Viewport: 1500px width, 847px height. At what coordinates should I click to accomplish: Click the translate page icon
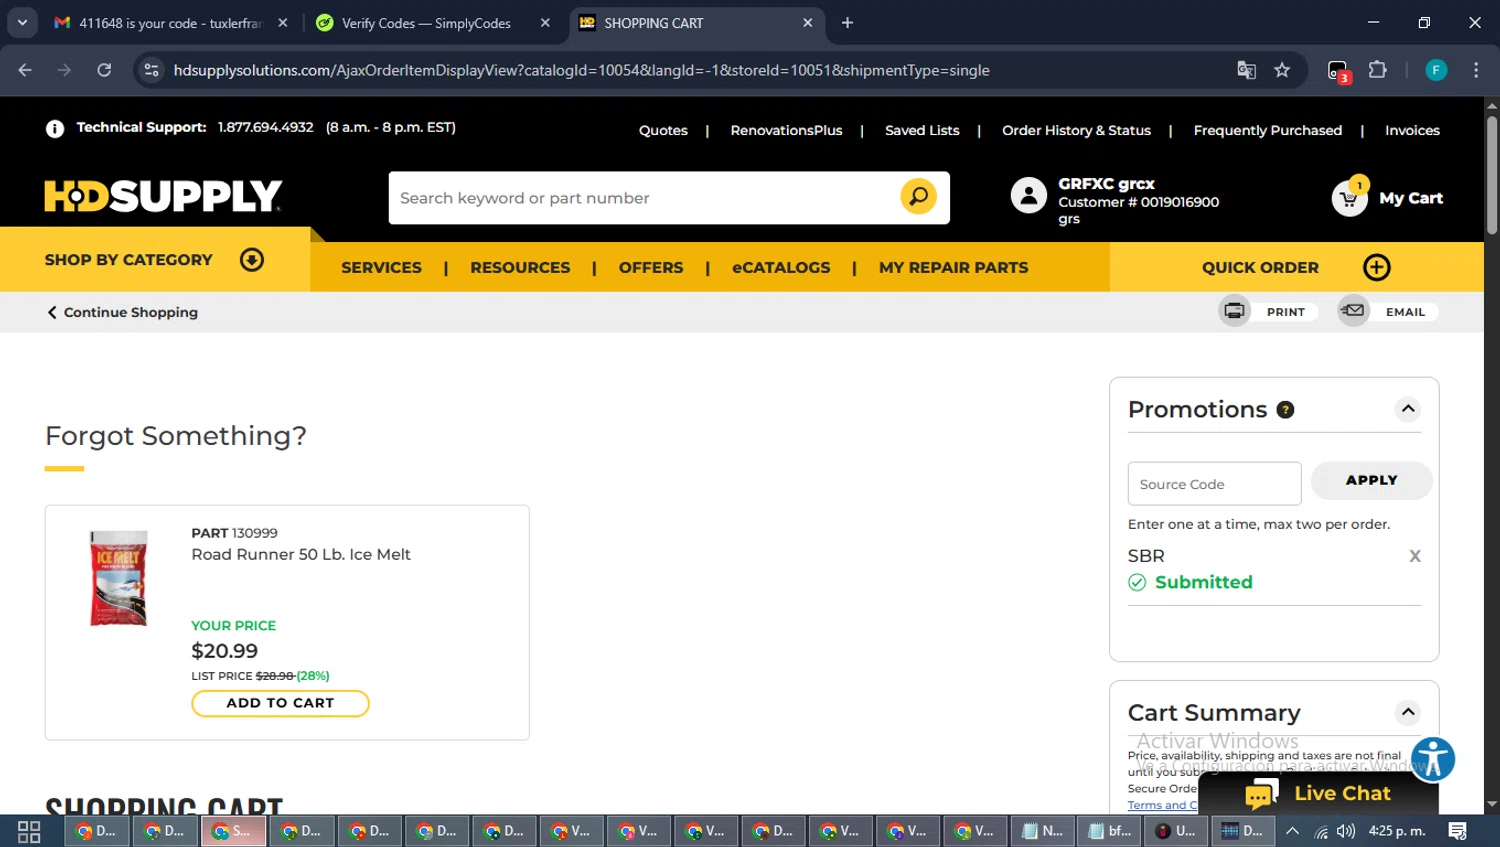pyautogui.click(x=1246, y=70)
